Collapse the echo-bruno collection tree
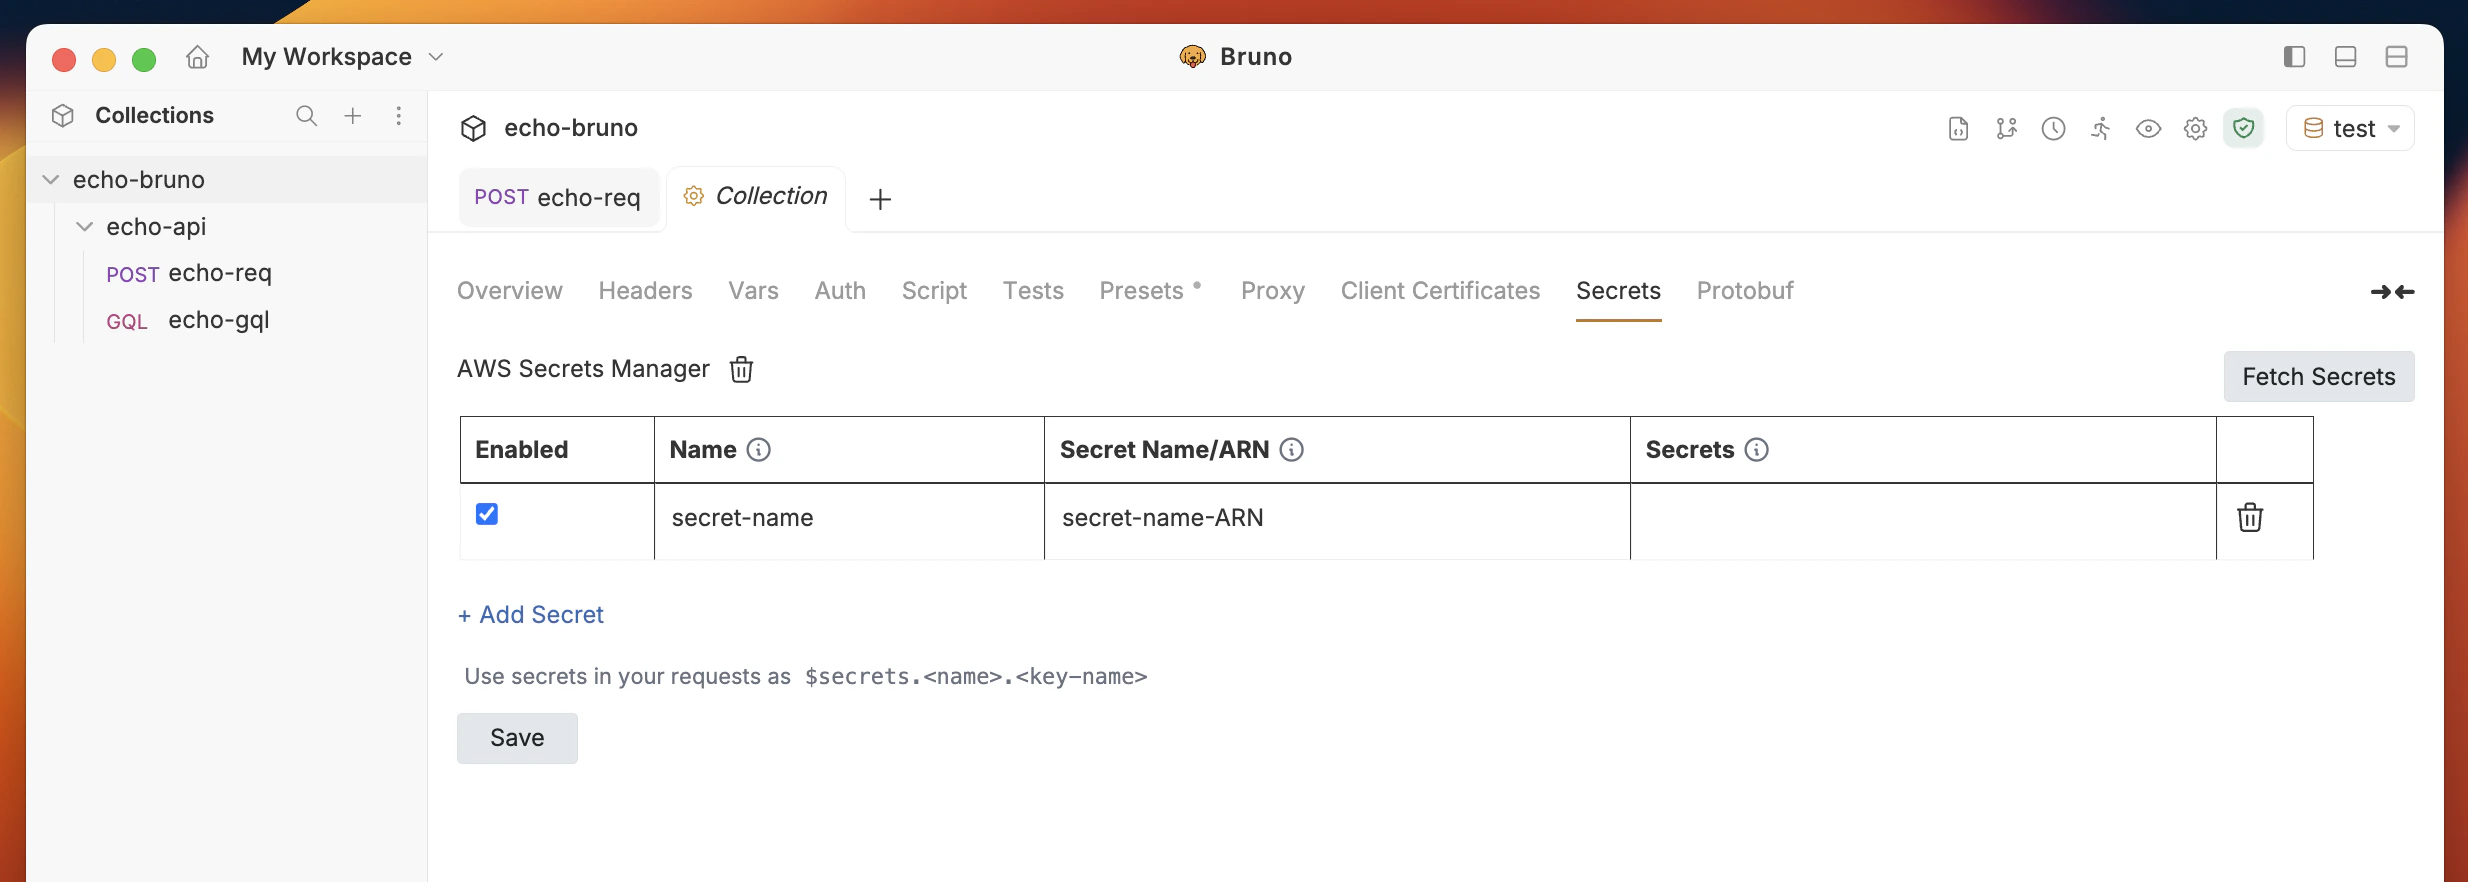Screen dimensions: 2468x882 coord(51,180)
